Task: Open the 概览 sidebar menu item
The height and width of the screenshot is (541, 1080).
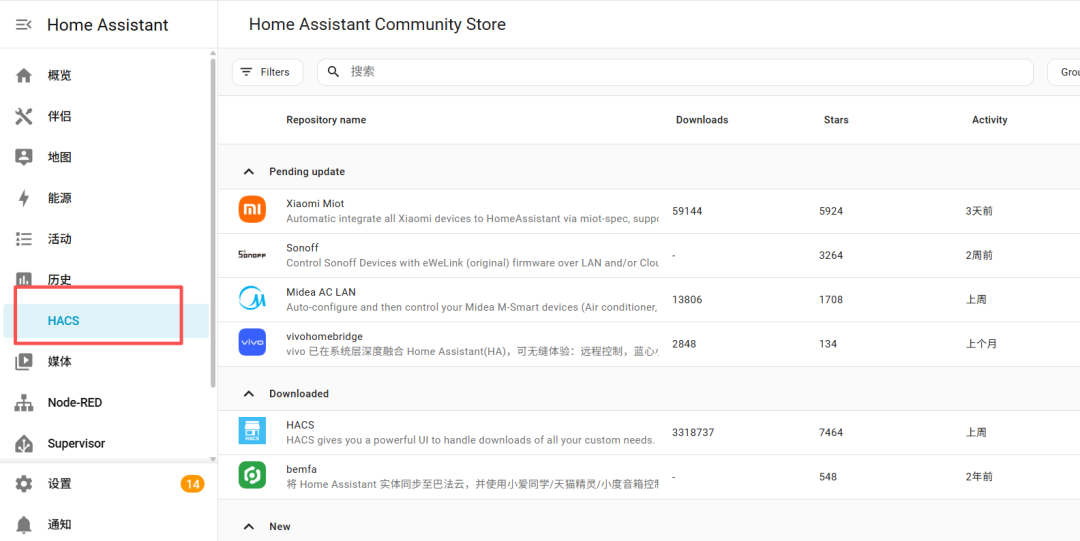Action: coord(106,75)
